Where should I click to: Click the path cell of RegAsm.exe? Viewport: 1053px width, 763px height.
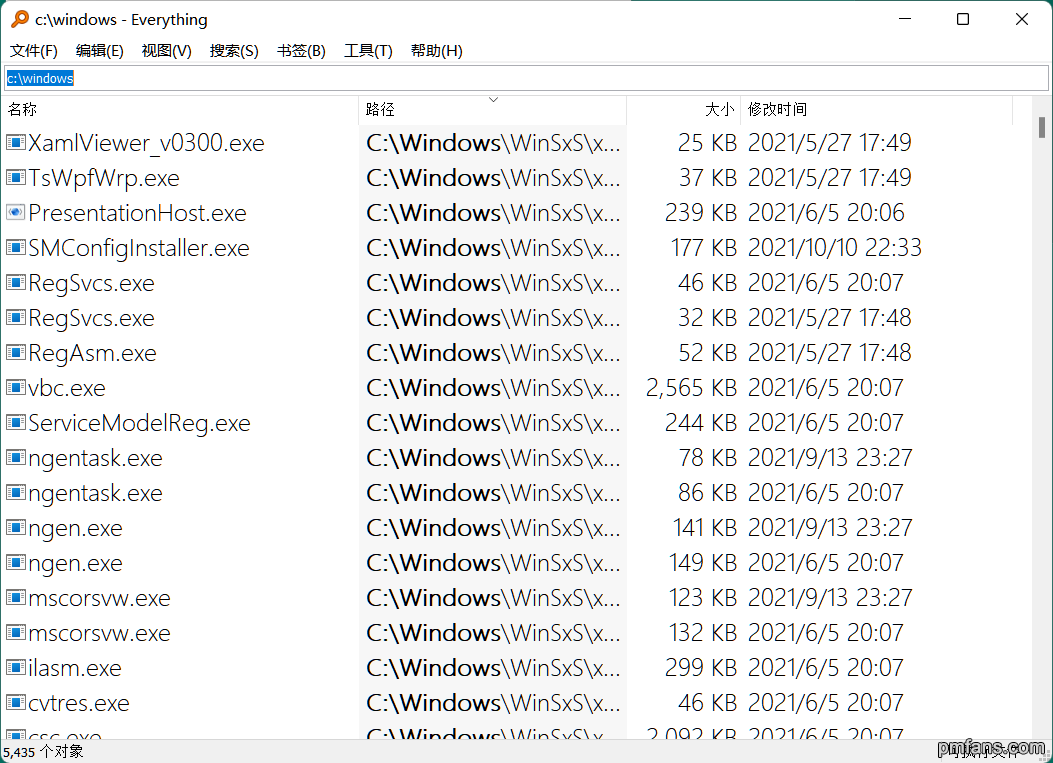(493, 352)
